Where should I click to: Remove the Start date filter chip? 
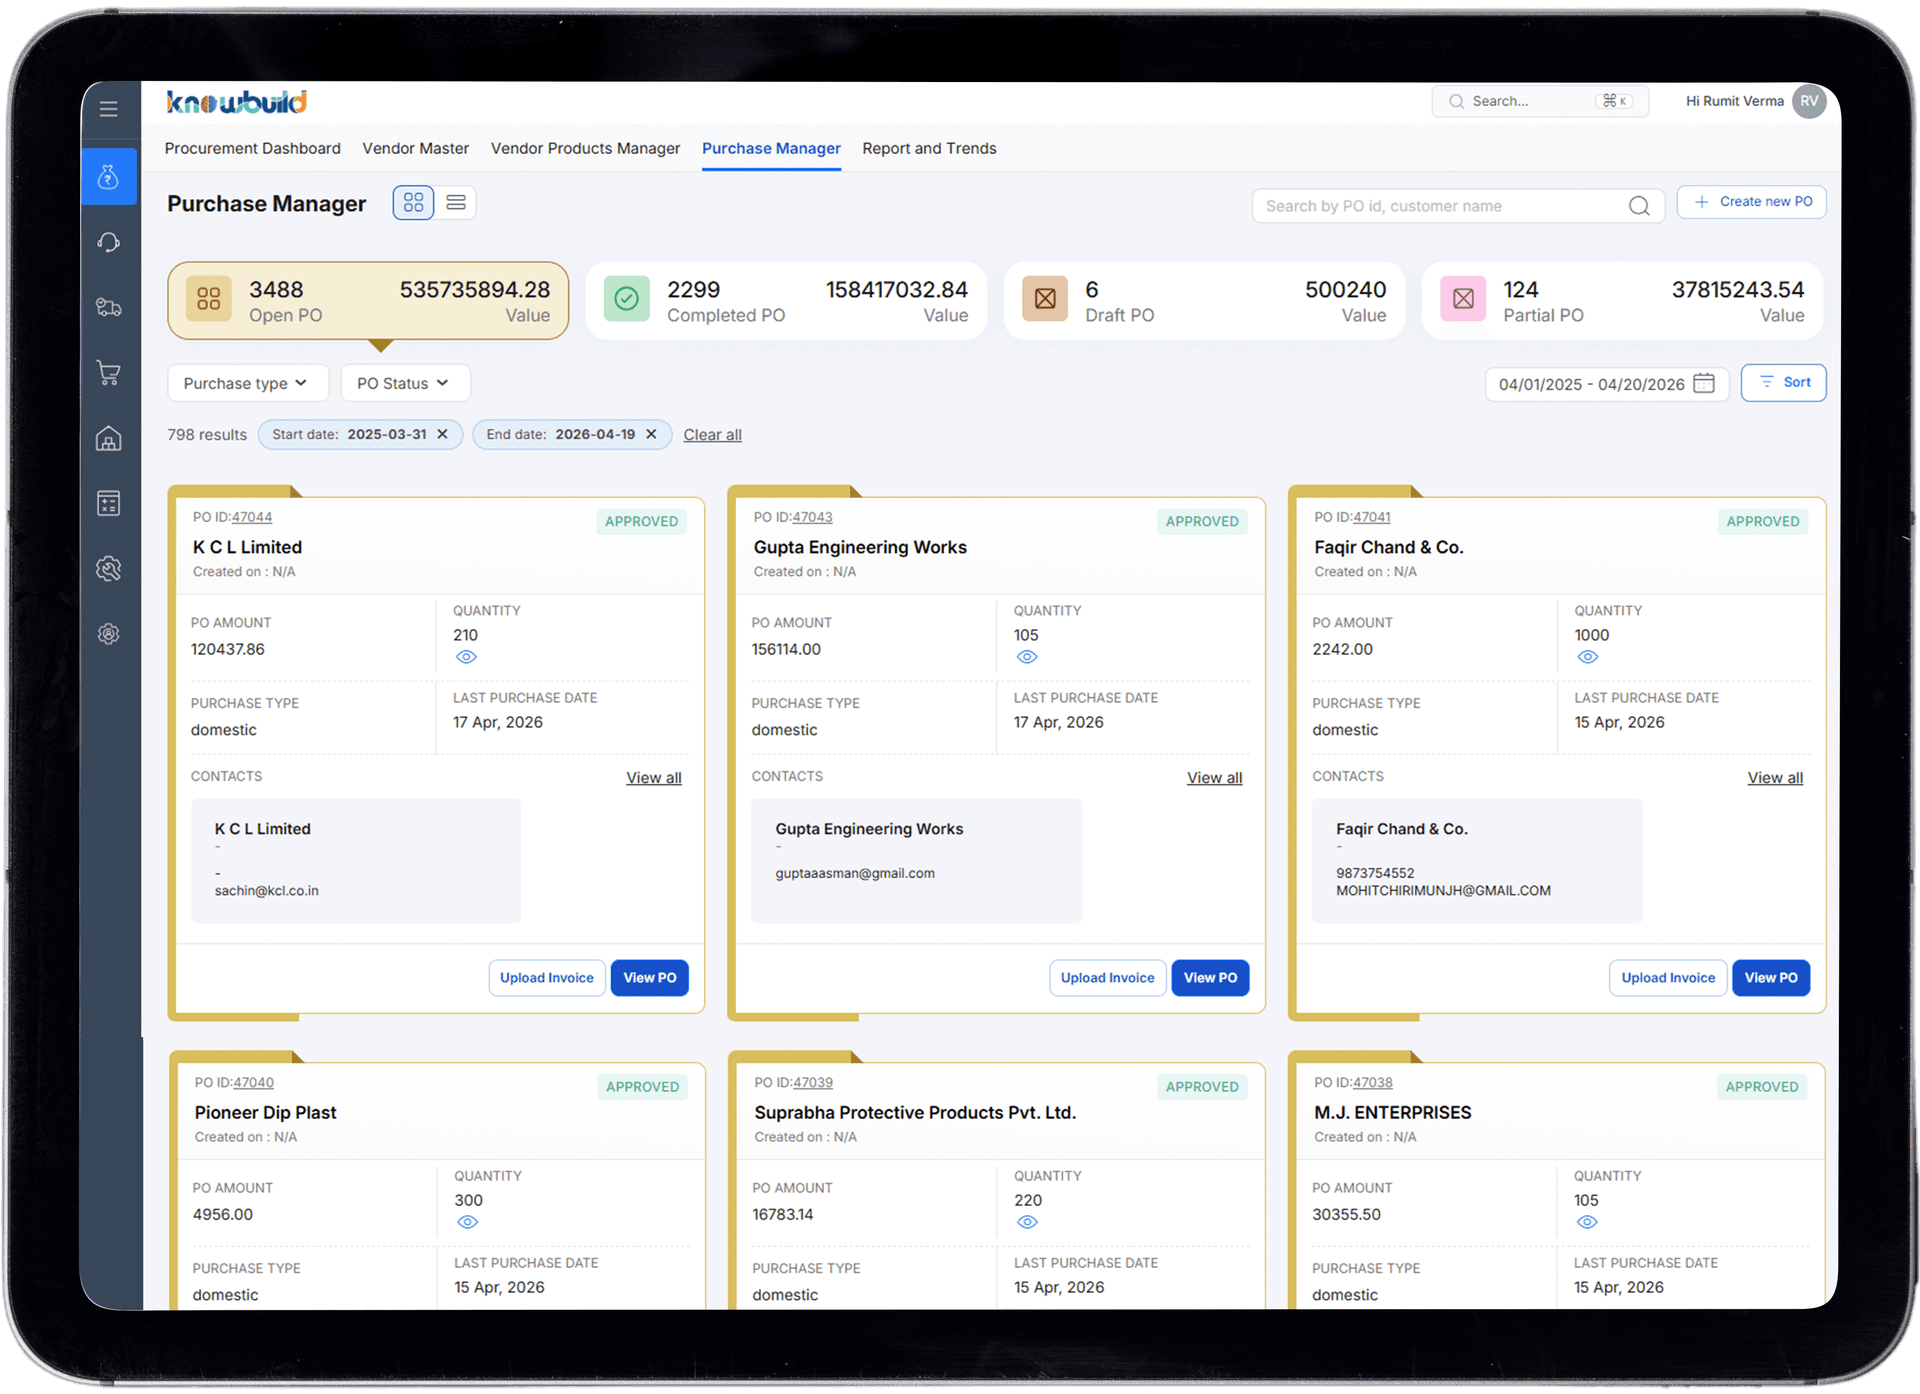tap(442, 434)
